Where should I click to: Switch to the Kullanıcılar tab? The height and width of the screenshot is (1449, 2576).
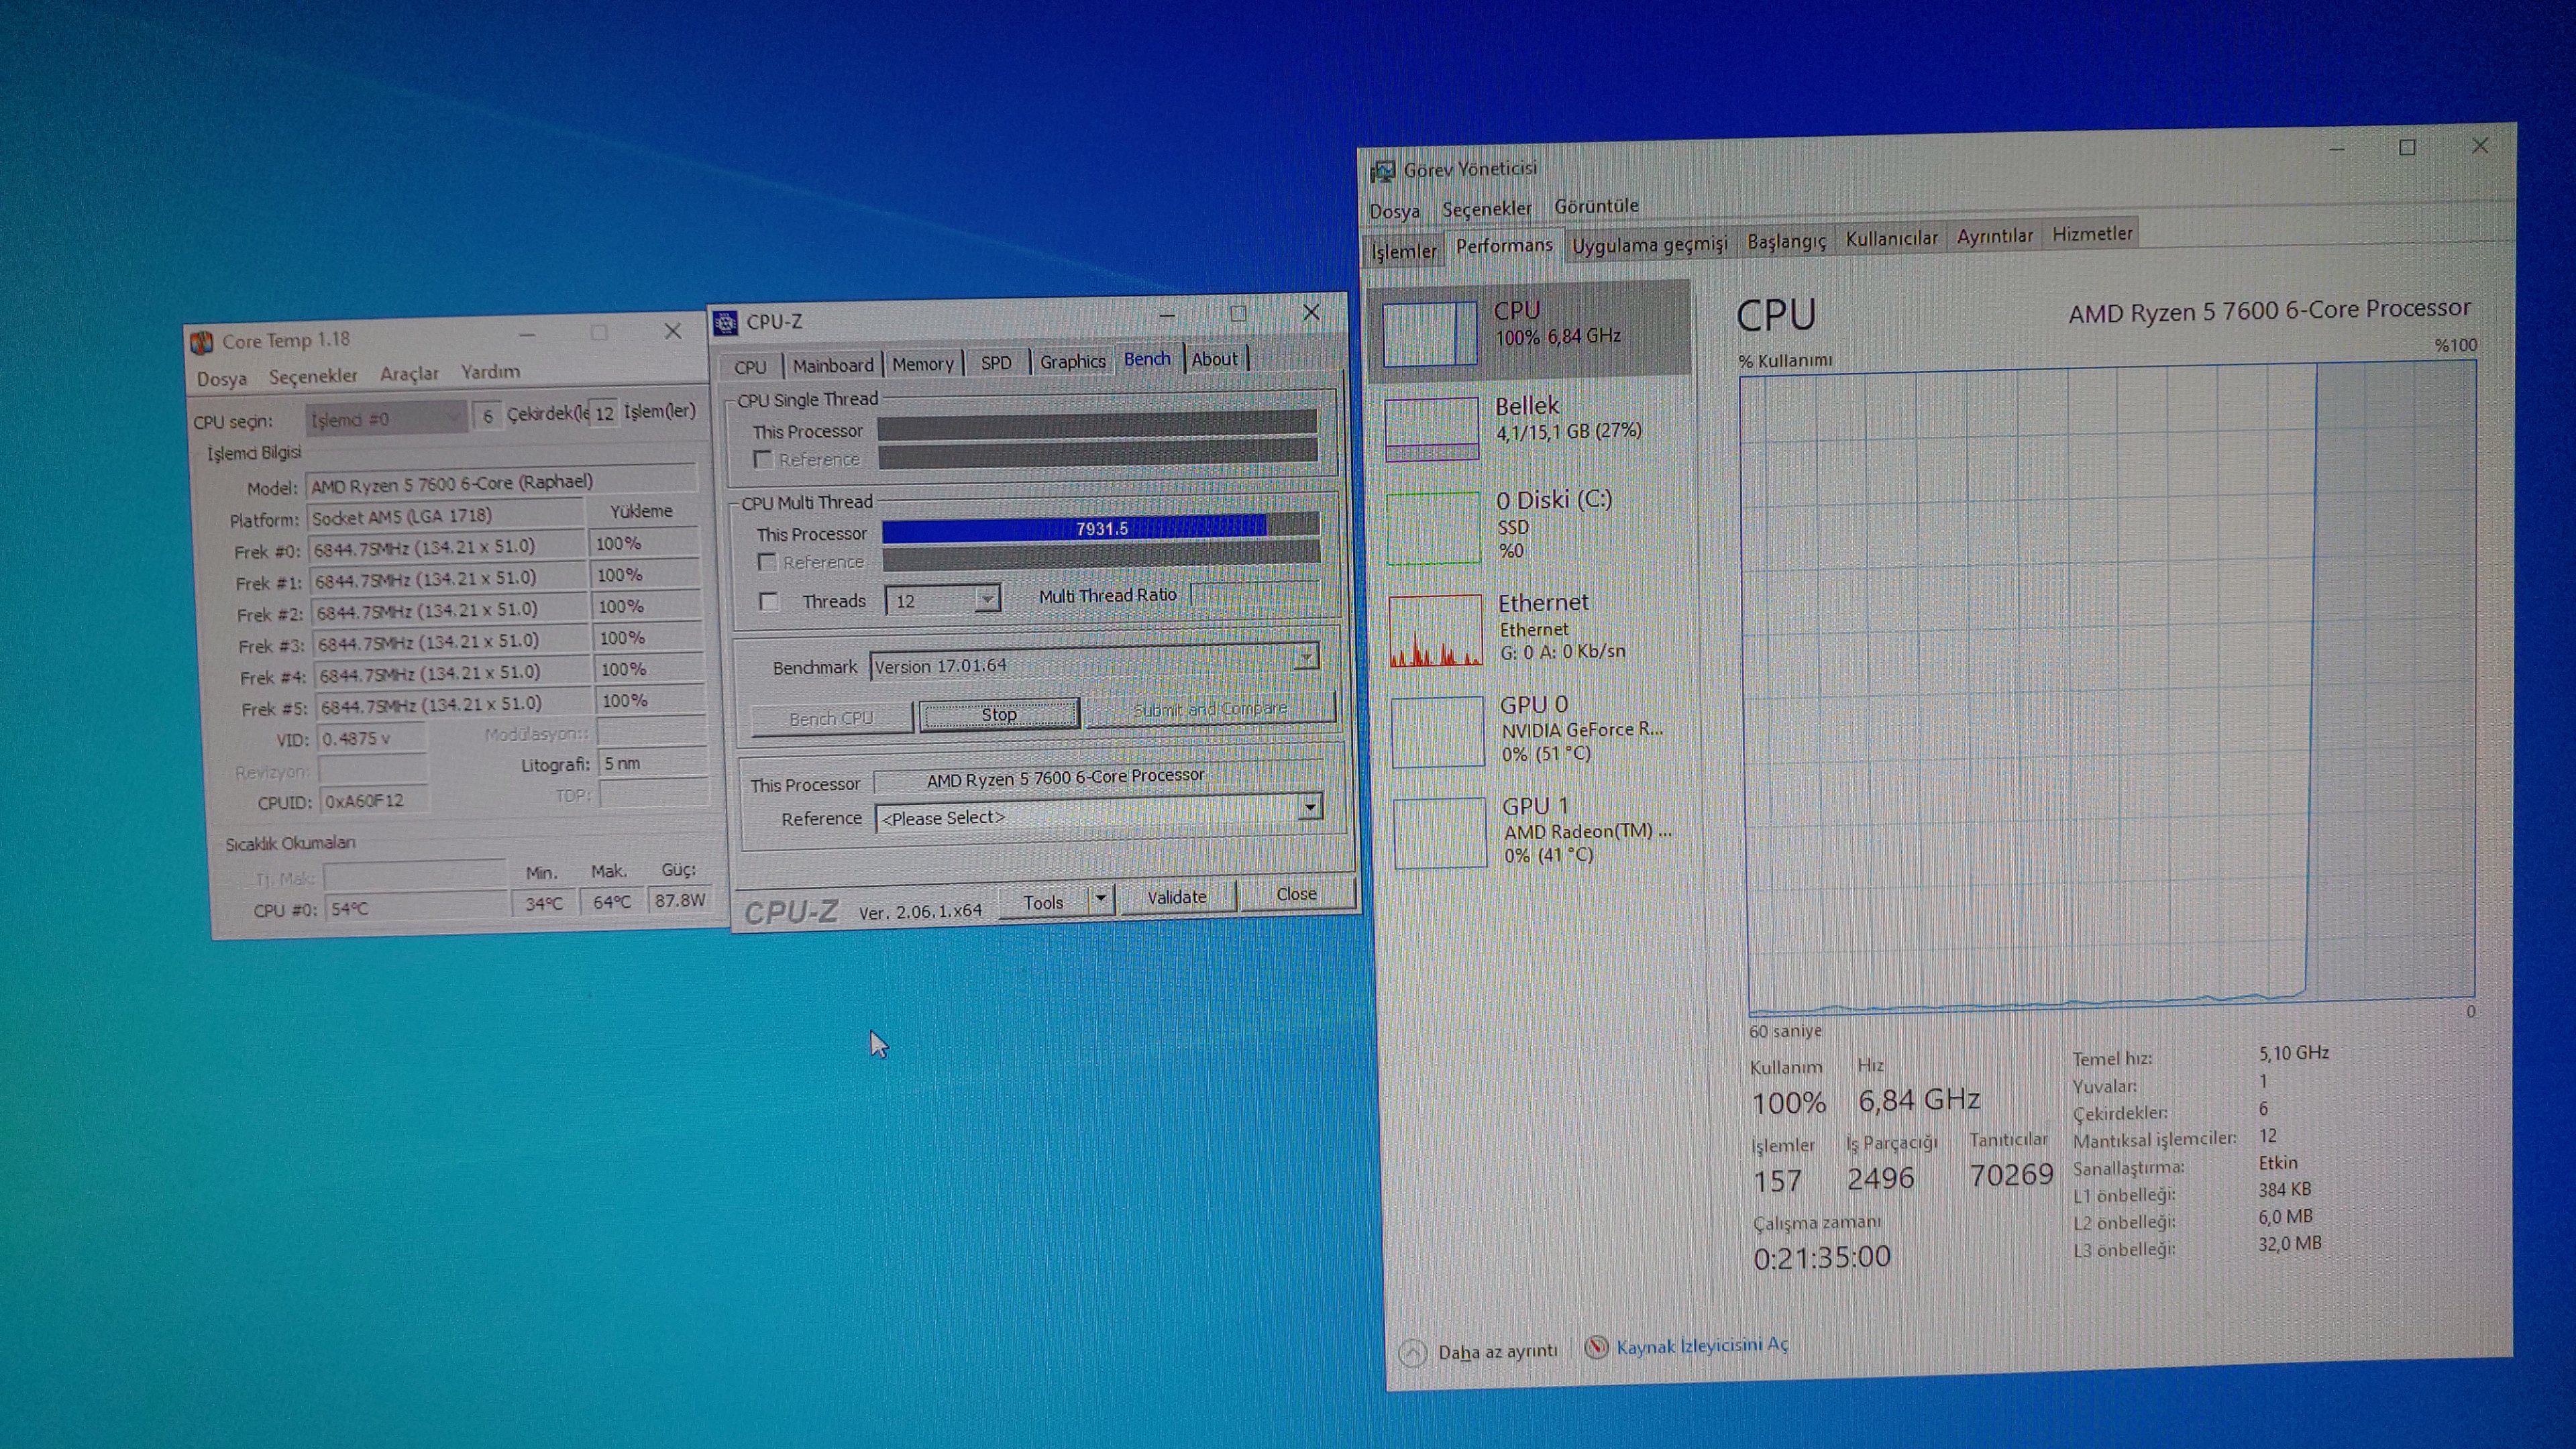pos(1891,239)
